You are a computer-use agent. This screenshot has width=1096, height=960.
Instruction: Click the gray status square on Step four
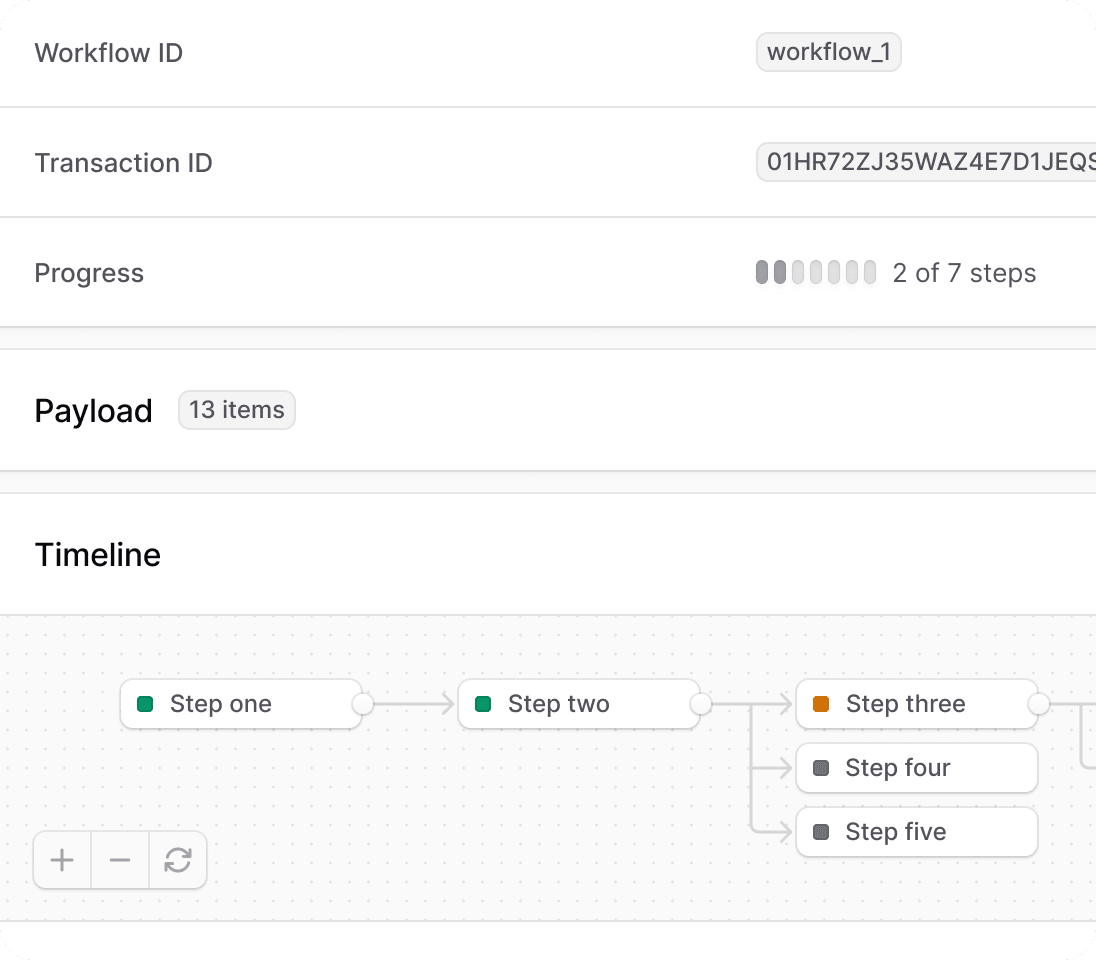(821, 768)
